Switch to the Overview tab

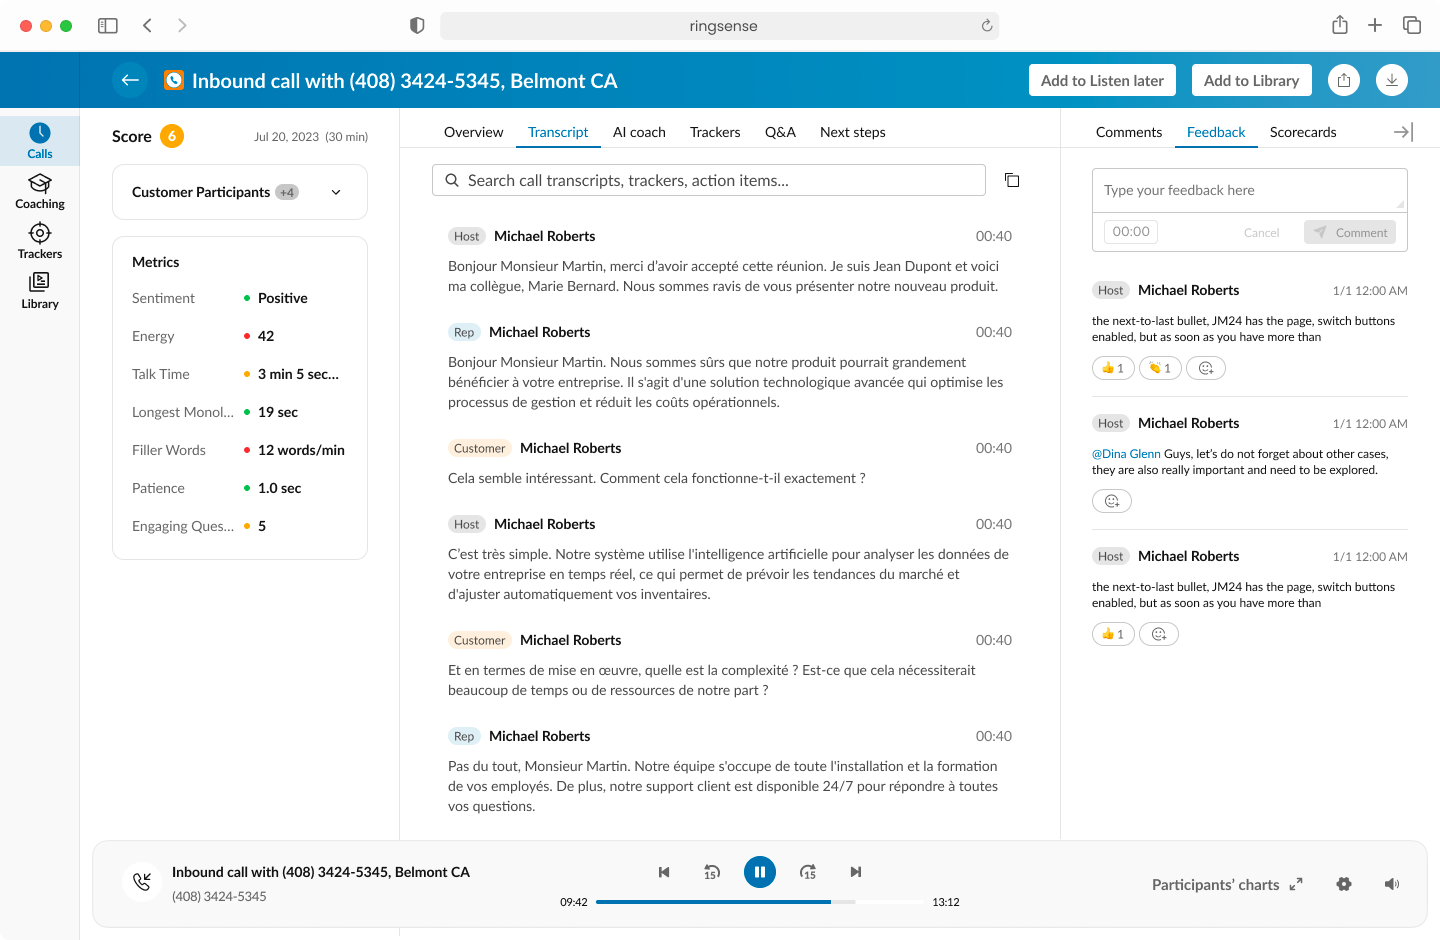[473, 131]
